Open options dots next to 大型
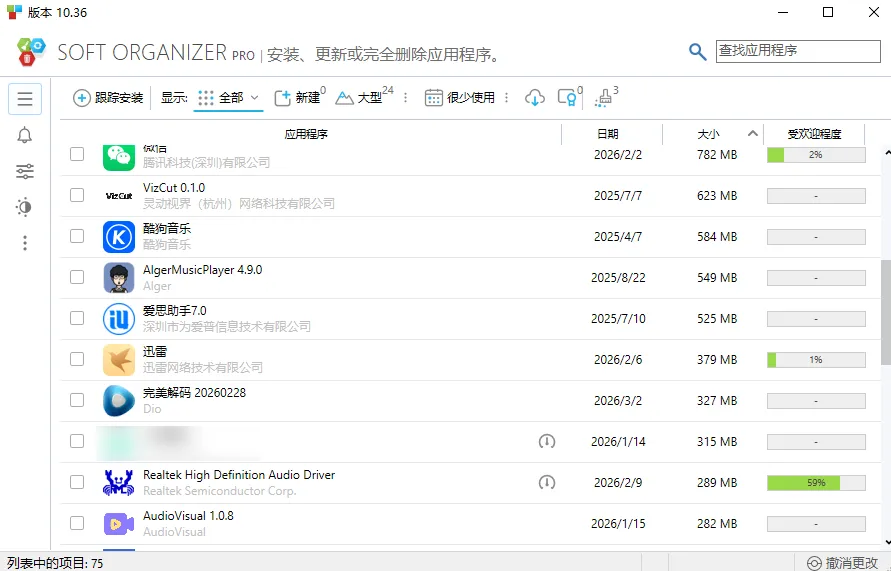The width and height of the screenshot is (891, 571). (x=405, y=98)
